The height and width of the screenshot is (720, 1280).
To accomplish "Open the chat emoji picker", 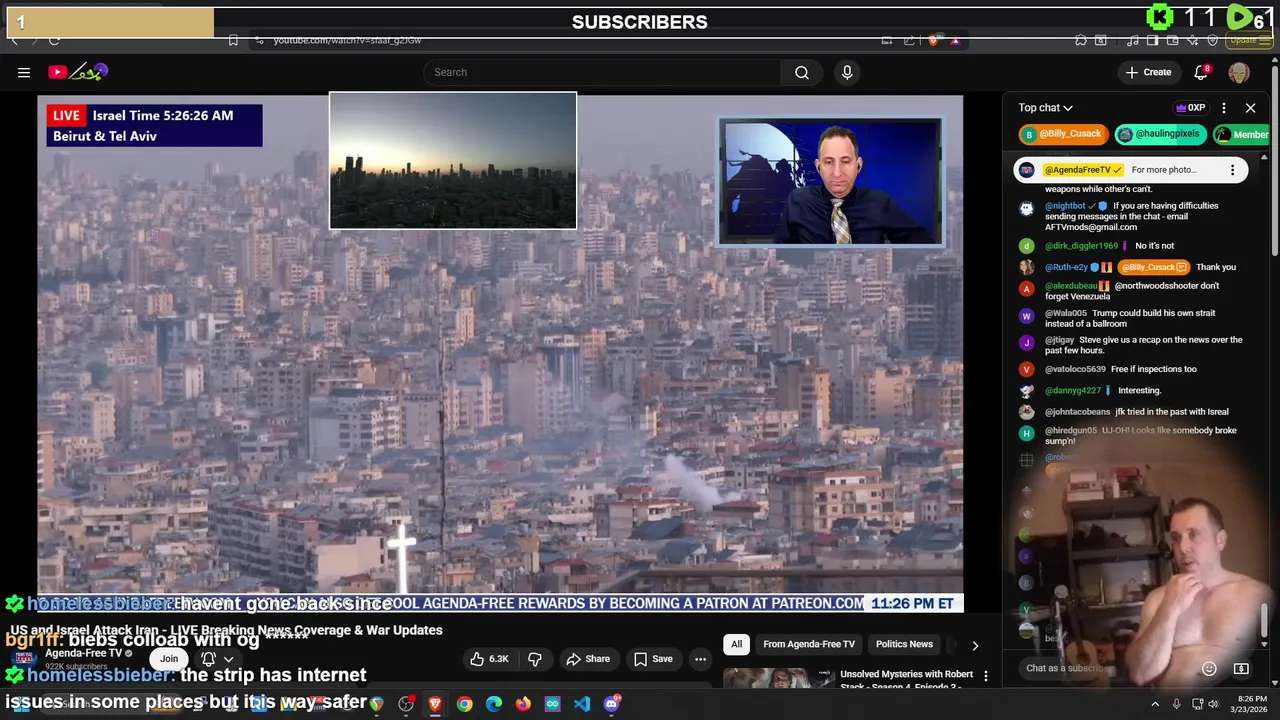I will tap(1209, 668).
